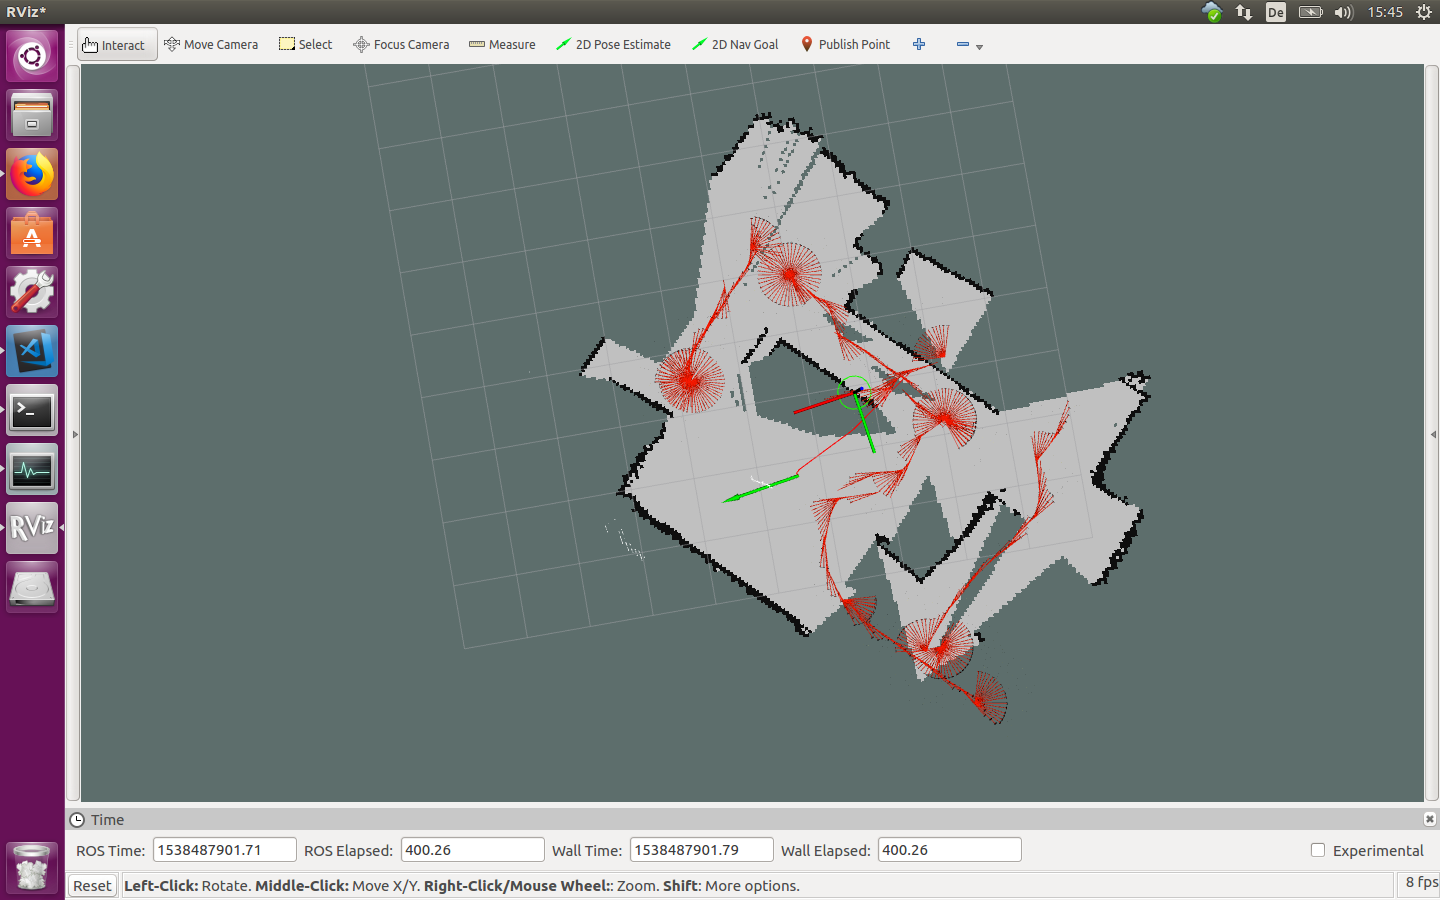The height and width of the screenshot is (900, 1440).
Task: Open the disk drive launcher icon
Action: click(32, 587)
